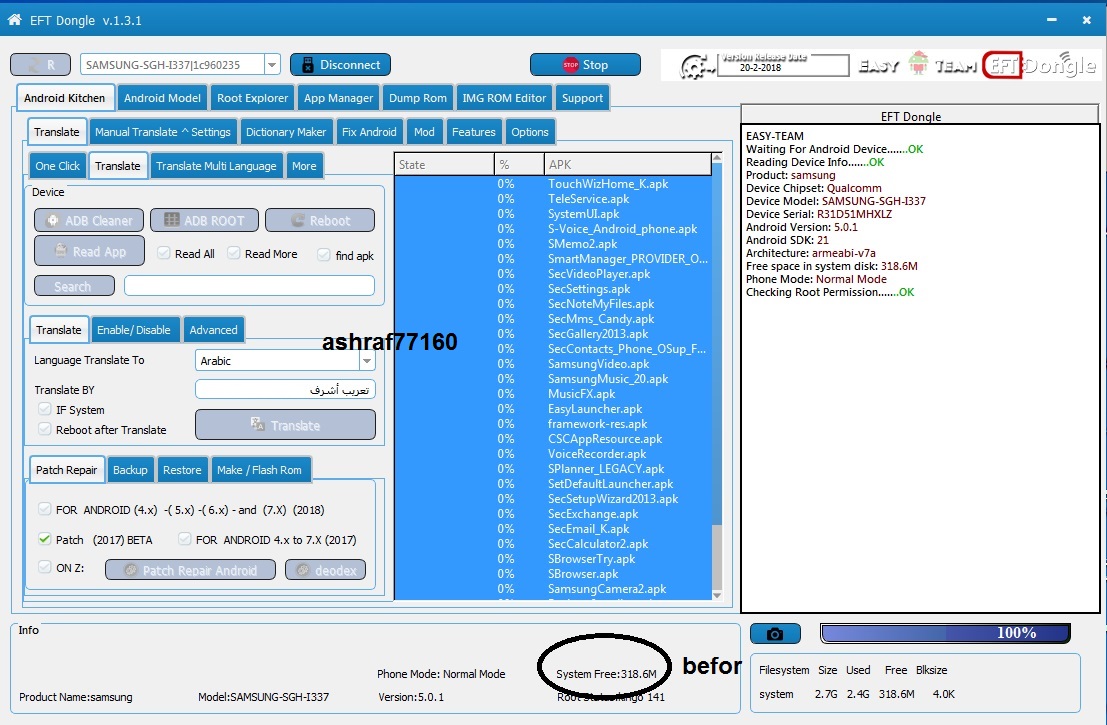Switch to Enable/ Disable tab

134,330
